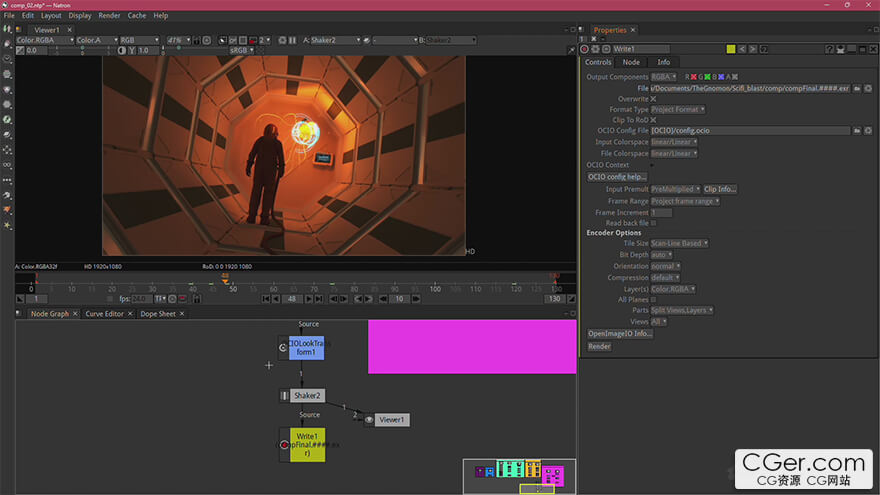Expand the Tile Size dropdown
This screenshot has width=880, height=495.
680,243
